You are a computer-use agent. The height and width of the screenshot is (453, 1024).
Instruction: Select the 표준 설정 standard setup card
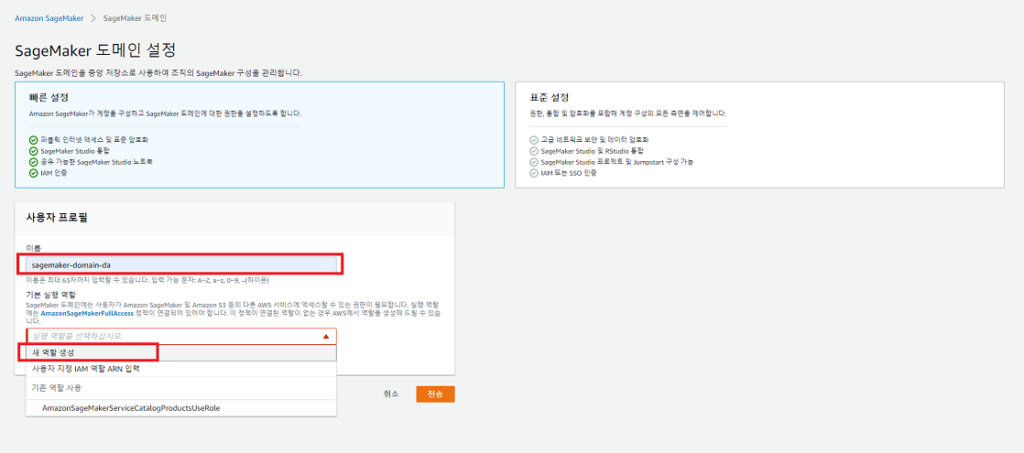760,135
